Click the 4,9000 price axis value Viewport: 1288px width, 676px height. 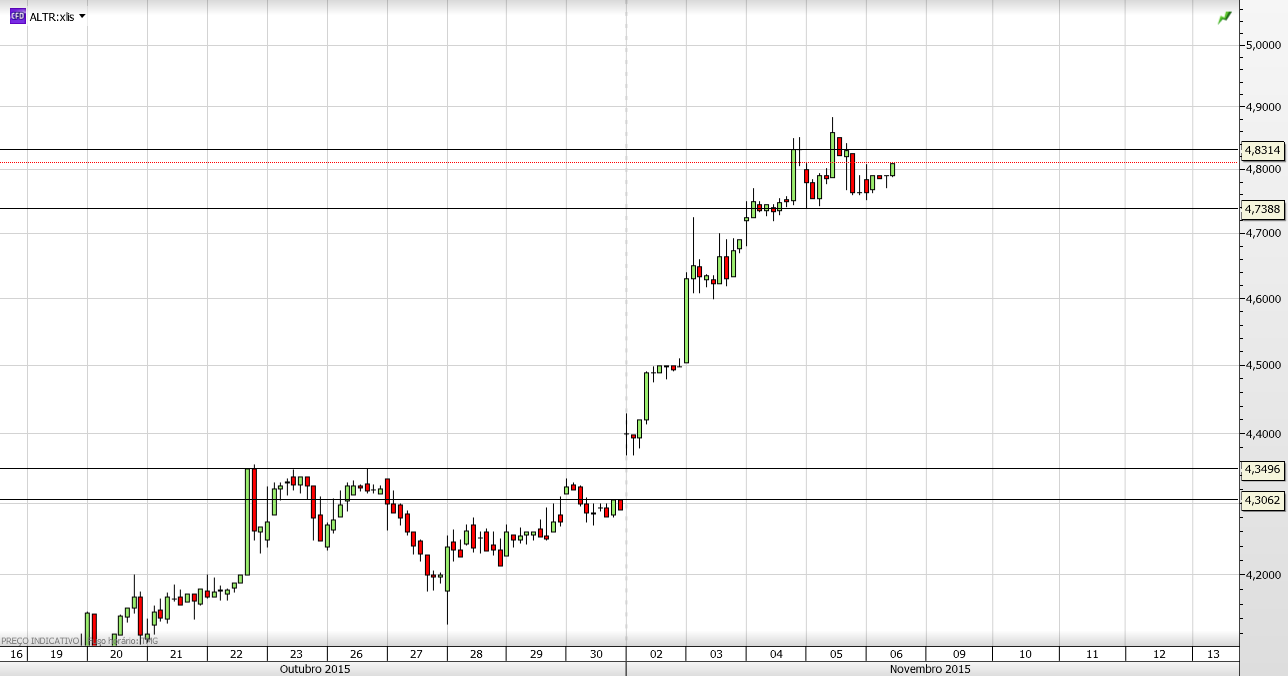click(x=1263, y=107)
